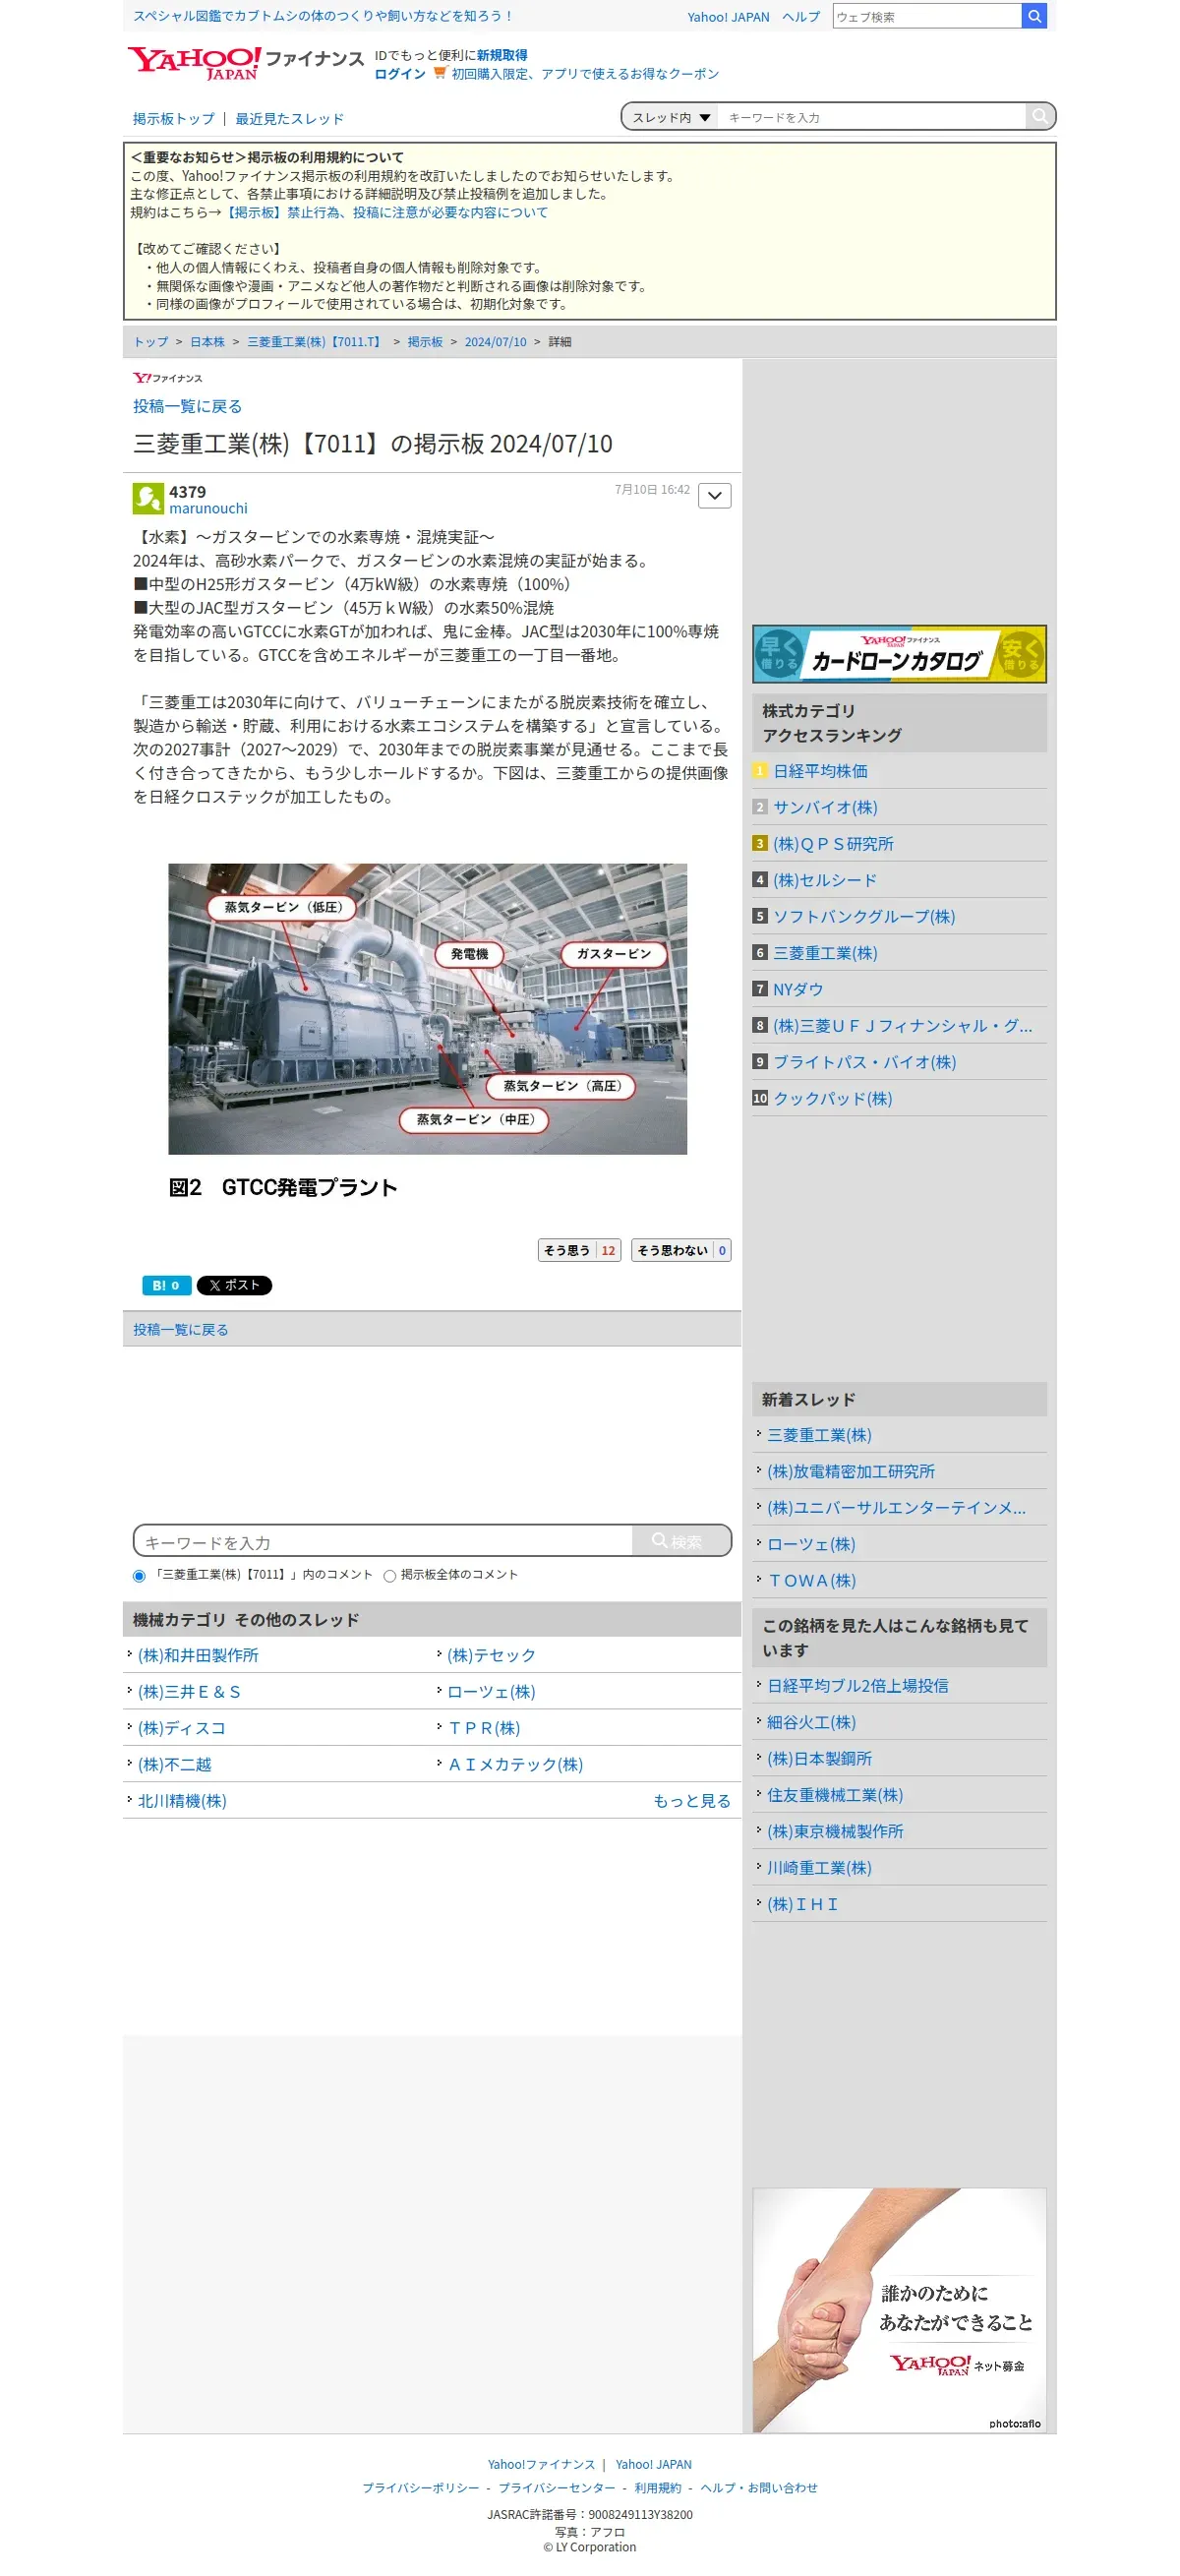This screenshot has height=2576, width=1180.
Task: Click 三菱重工業(株)【7011.T】 breadcrumb
Action: tap(316, 342)
